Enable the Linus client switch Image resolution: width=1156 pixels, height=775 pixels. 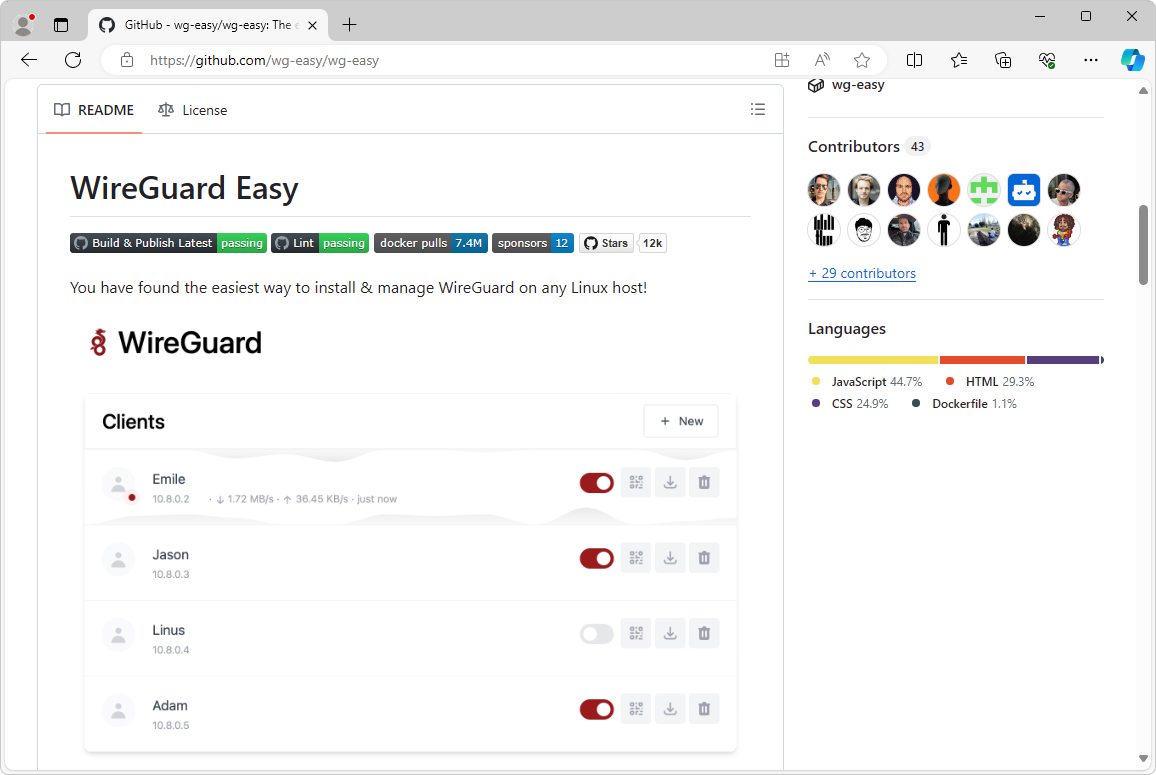[x=597, y=634]
